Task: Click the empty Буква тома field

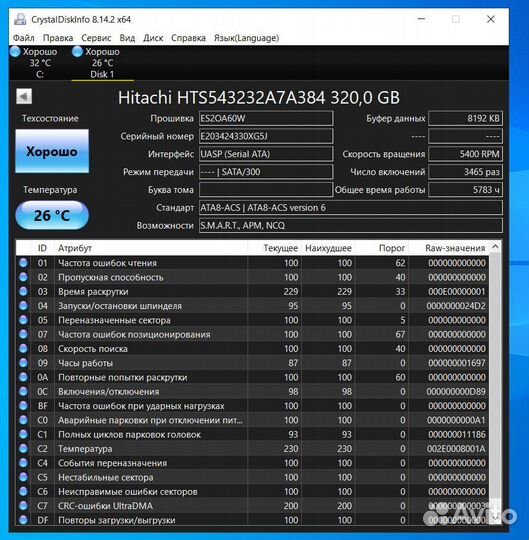Action: coord(266,190)
